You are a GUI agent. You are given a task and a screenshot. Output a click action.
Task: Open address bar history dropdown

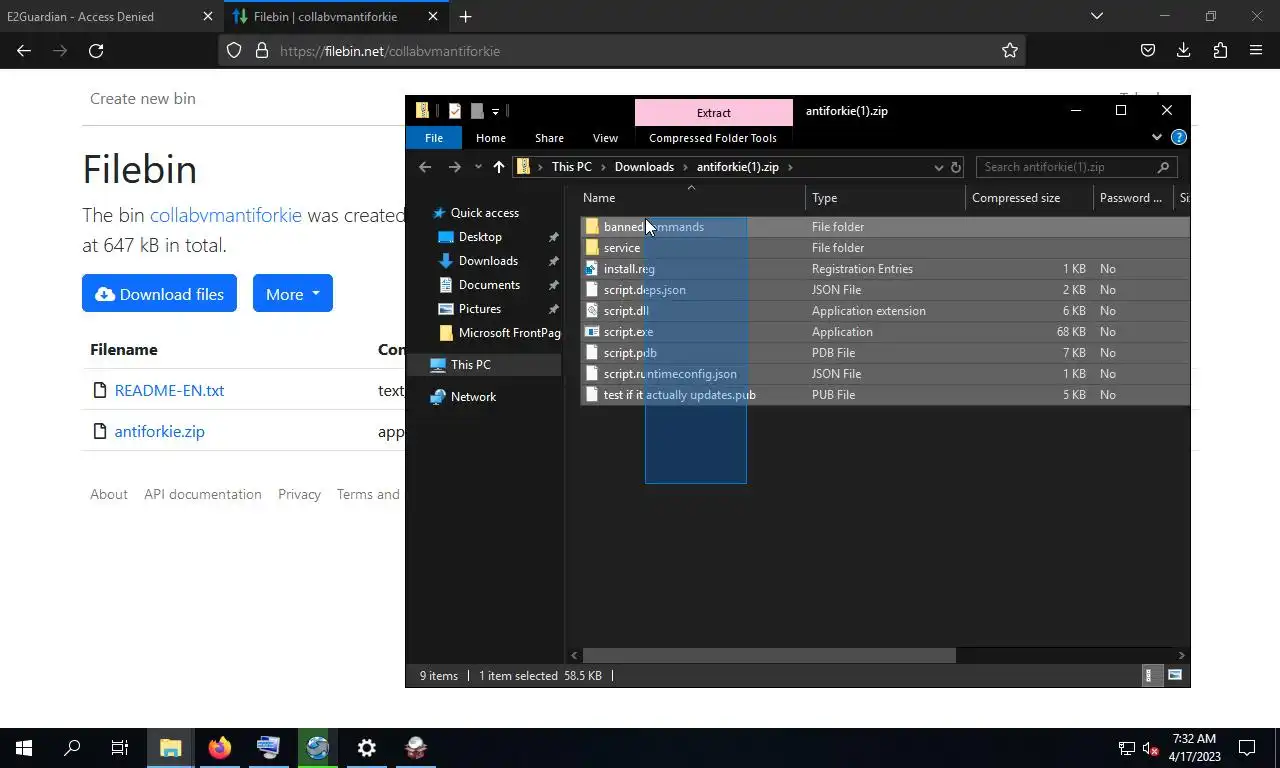point(938,167)
